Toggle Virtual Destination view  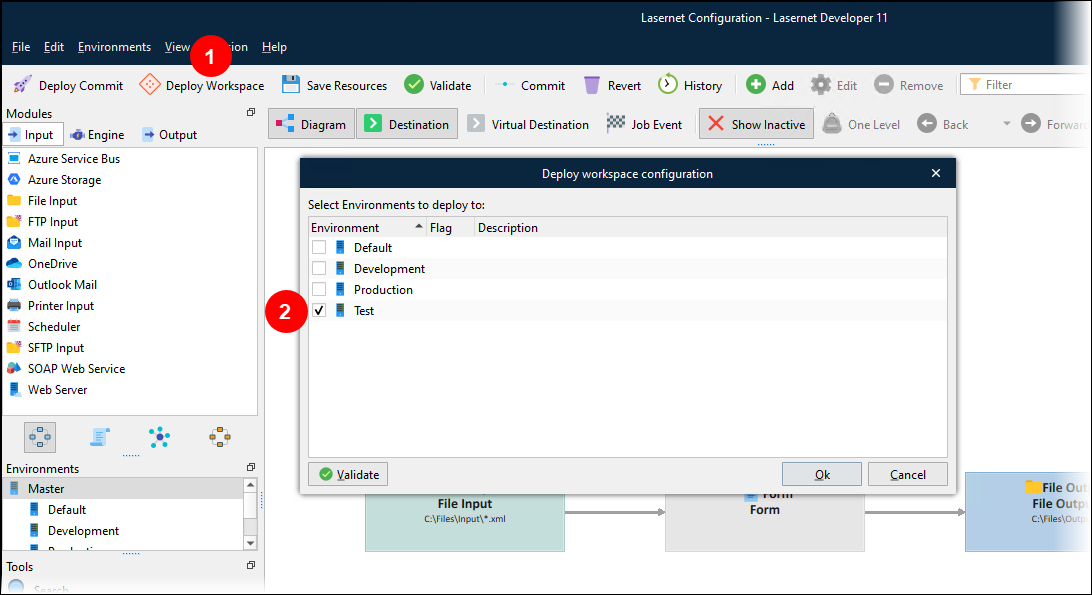[x=529, y=124]
